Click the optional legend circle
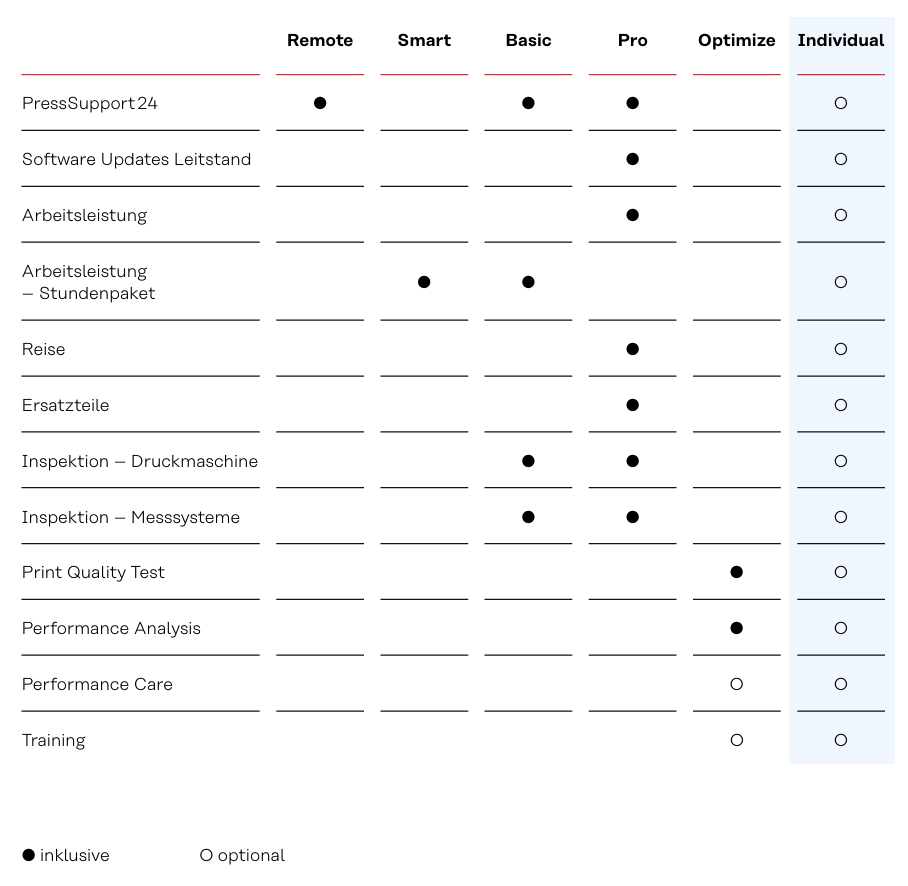Viewport: 908px width, 886px height. [x=206, y=855]
